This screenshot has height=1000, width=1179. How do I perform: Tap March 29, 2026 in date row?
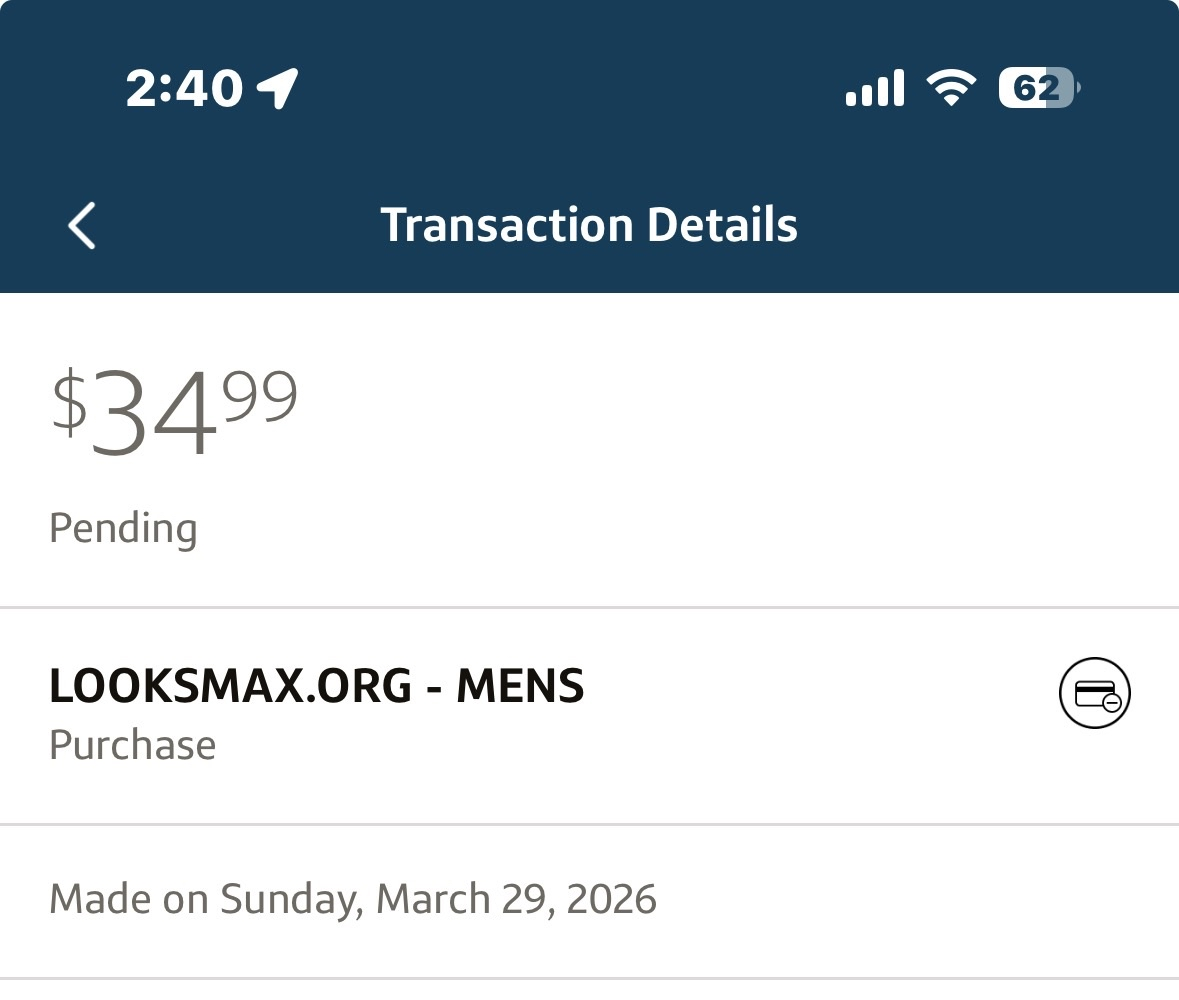516,899
